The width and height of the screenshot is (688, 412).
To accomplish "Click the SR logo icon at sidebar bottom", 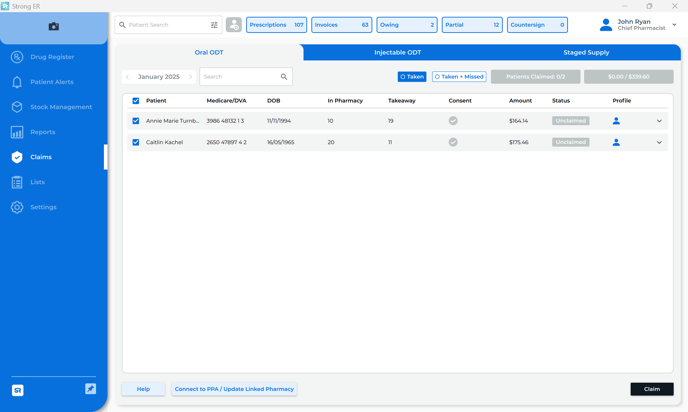I will click(18, 390).
